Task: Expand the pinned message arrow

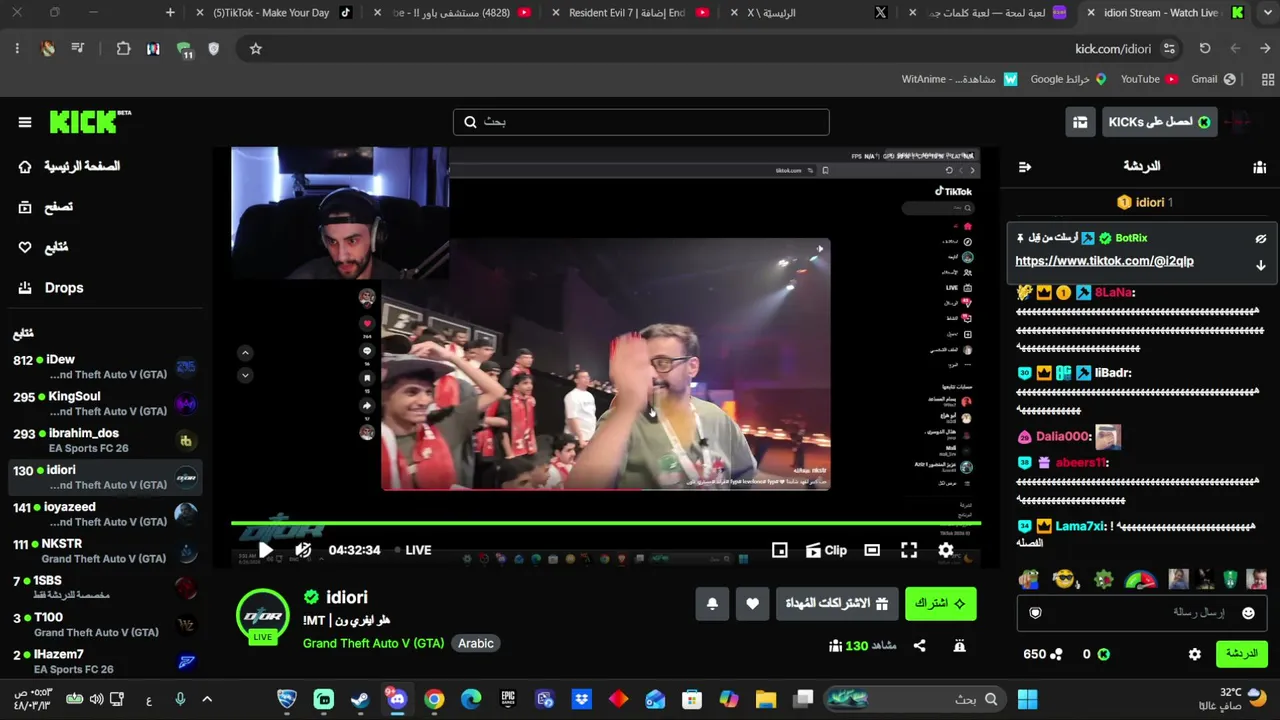Action: pos(1260,265)
